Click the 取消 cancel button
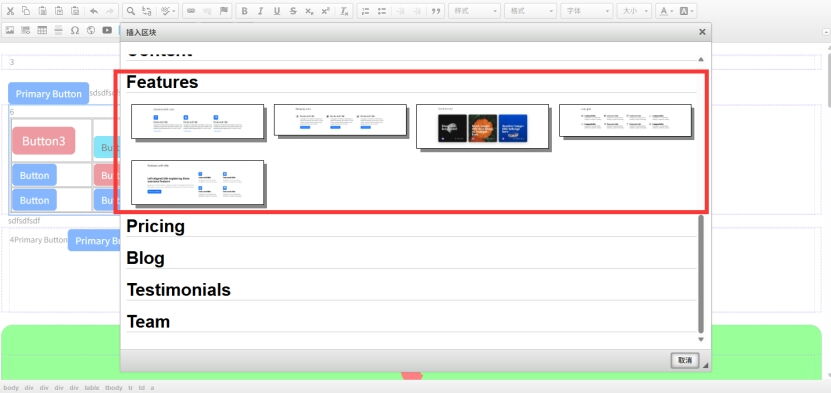Viewport: 831px width, 393px height. pyautogui.click(x=685, y=360)
